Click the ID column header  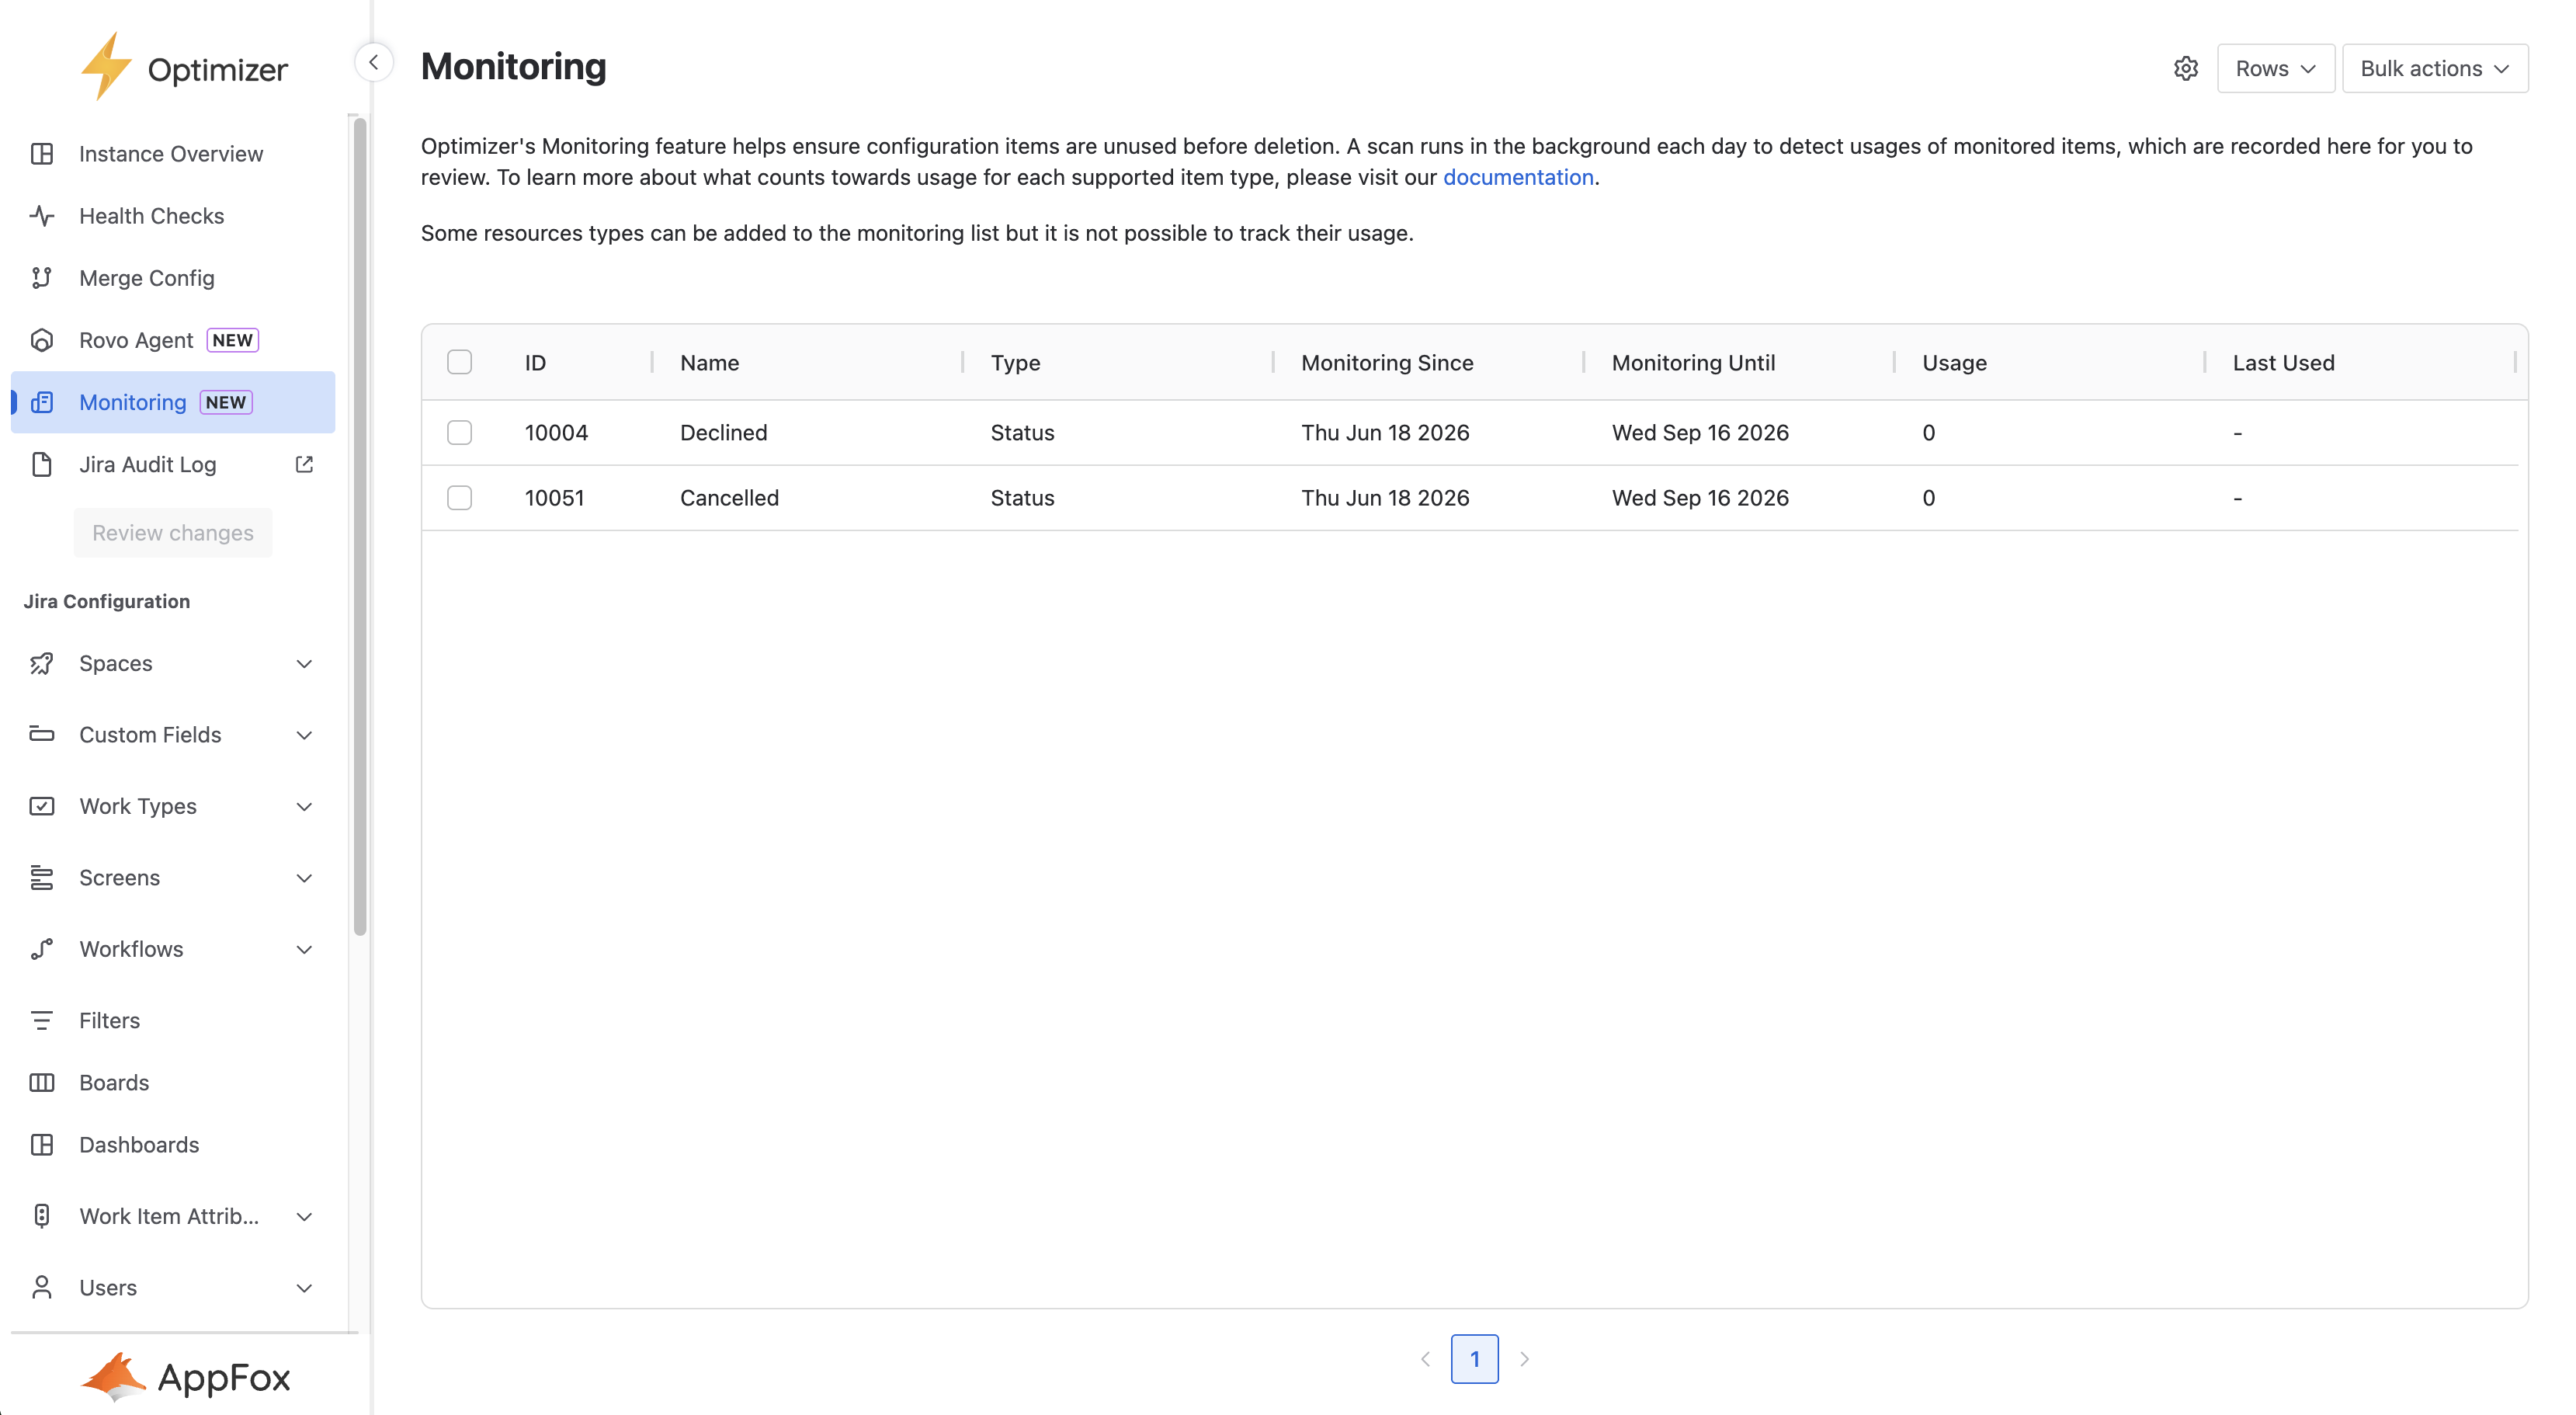pyautogui.click(x=535, y=362)
